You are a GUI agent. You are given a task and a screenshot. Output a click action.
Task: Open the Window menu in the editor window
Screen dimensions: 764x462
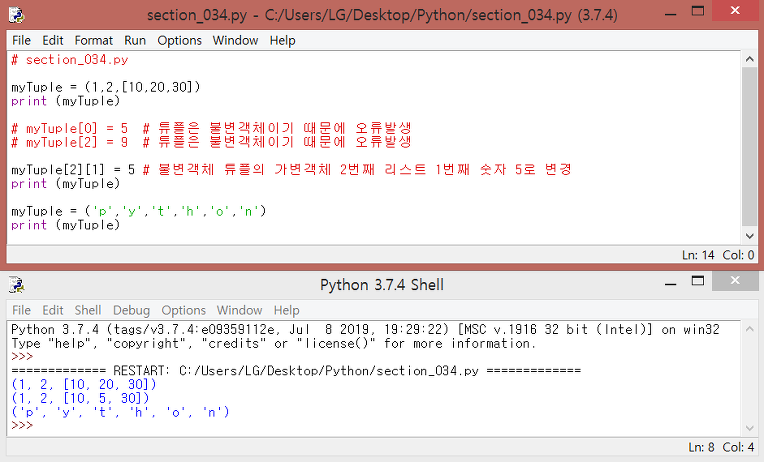pyautogui.click(x=235, y=40)
